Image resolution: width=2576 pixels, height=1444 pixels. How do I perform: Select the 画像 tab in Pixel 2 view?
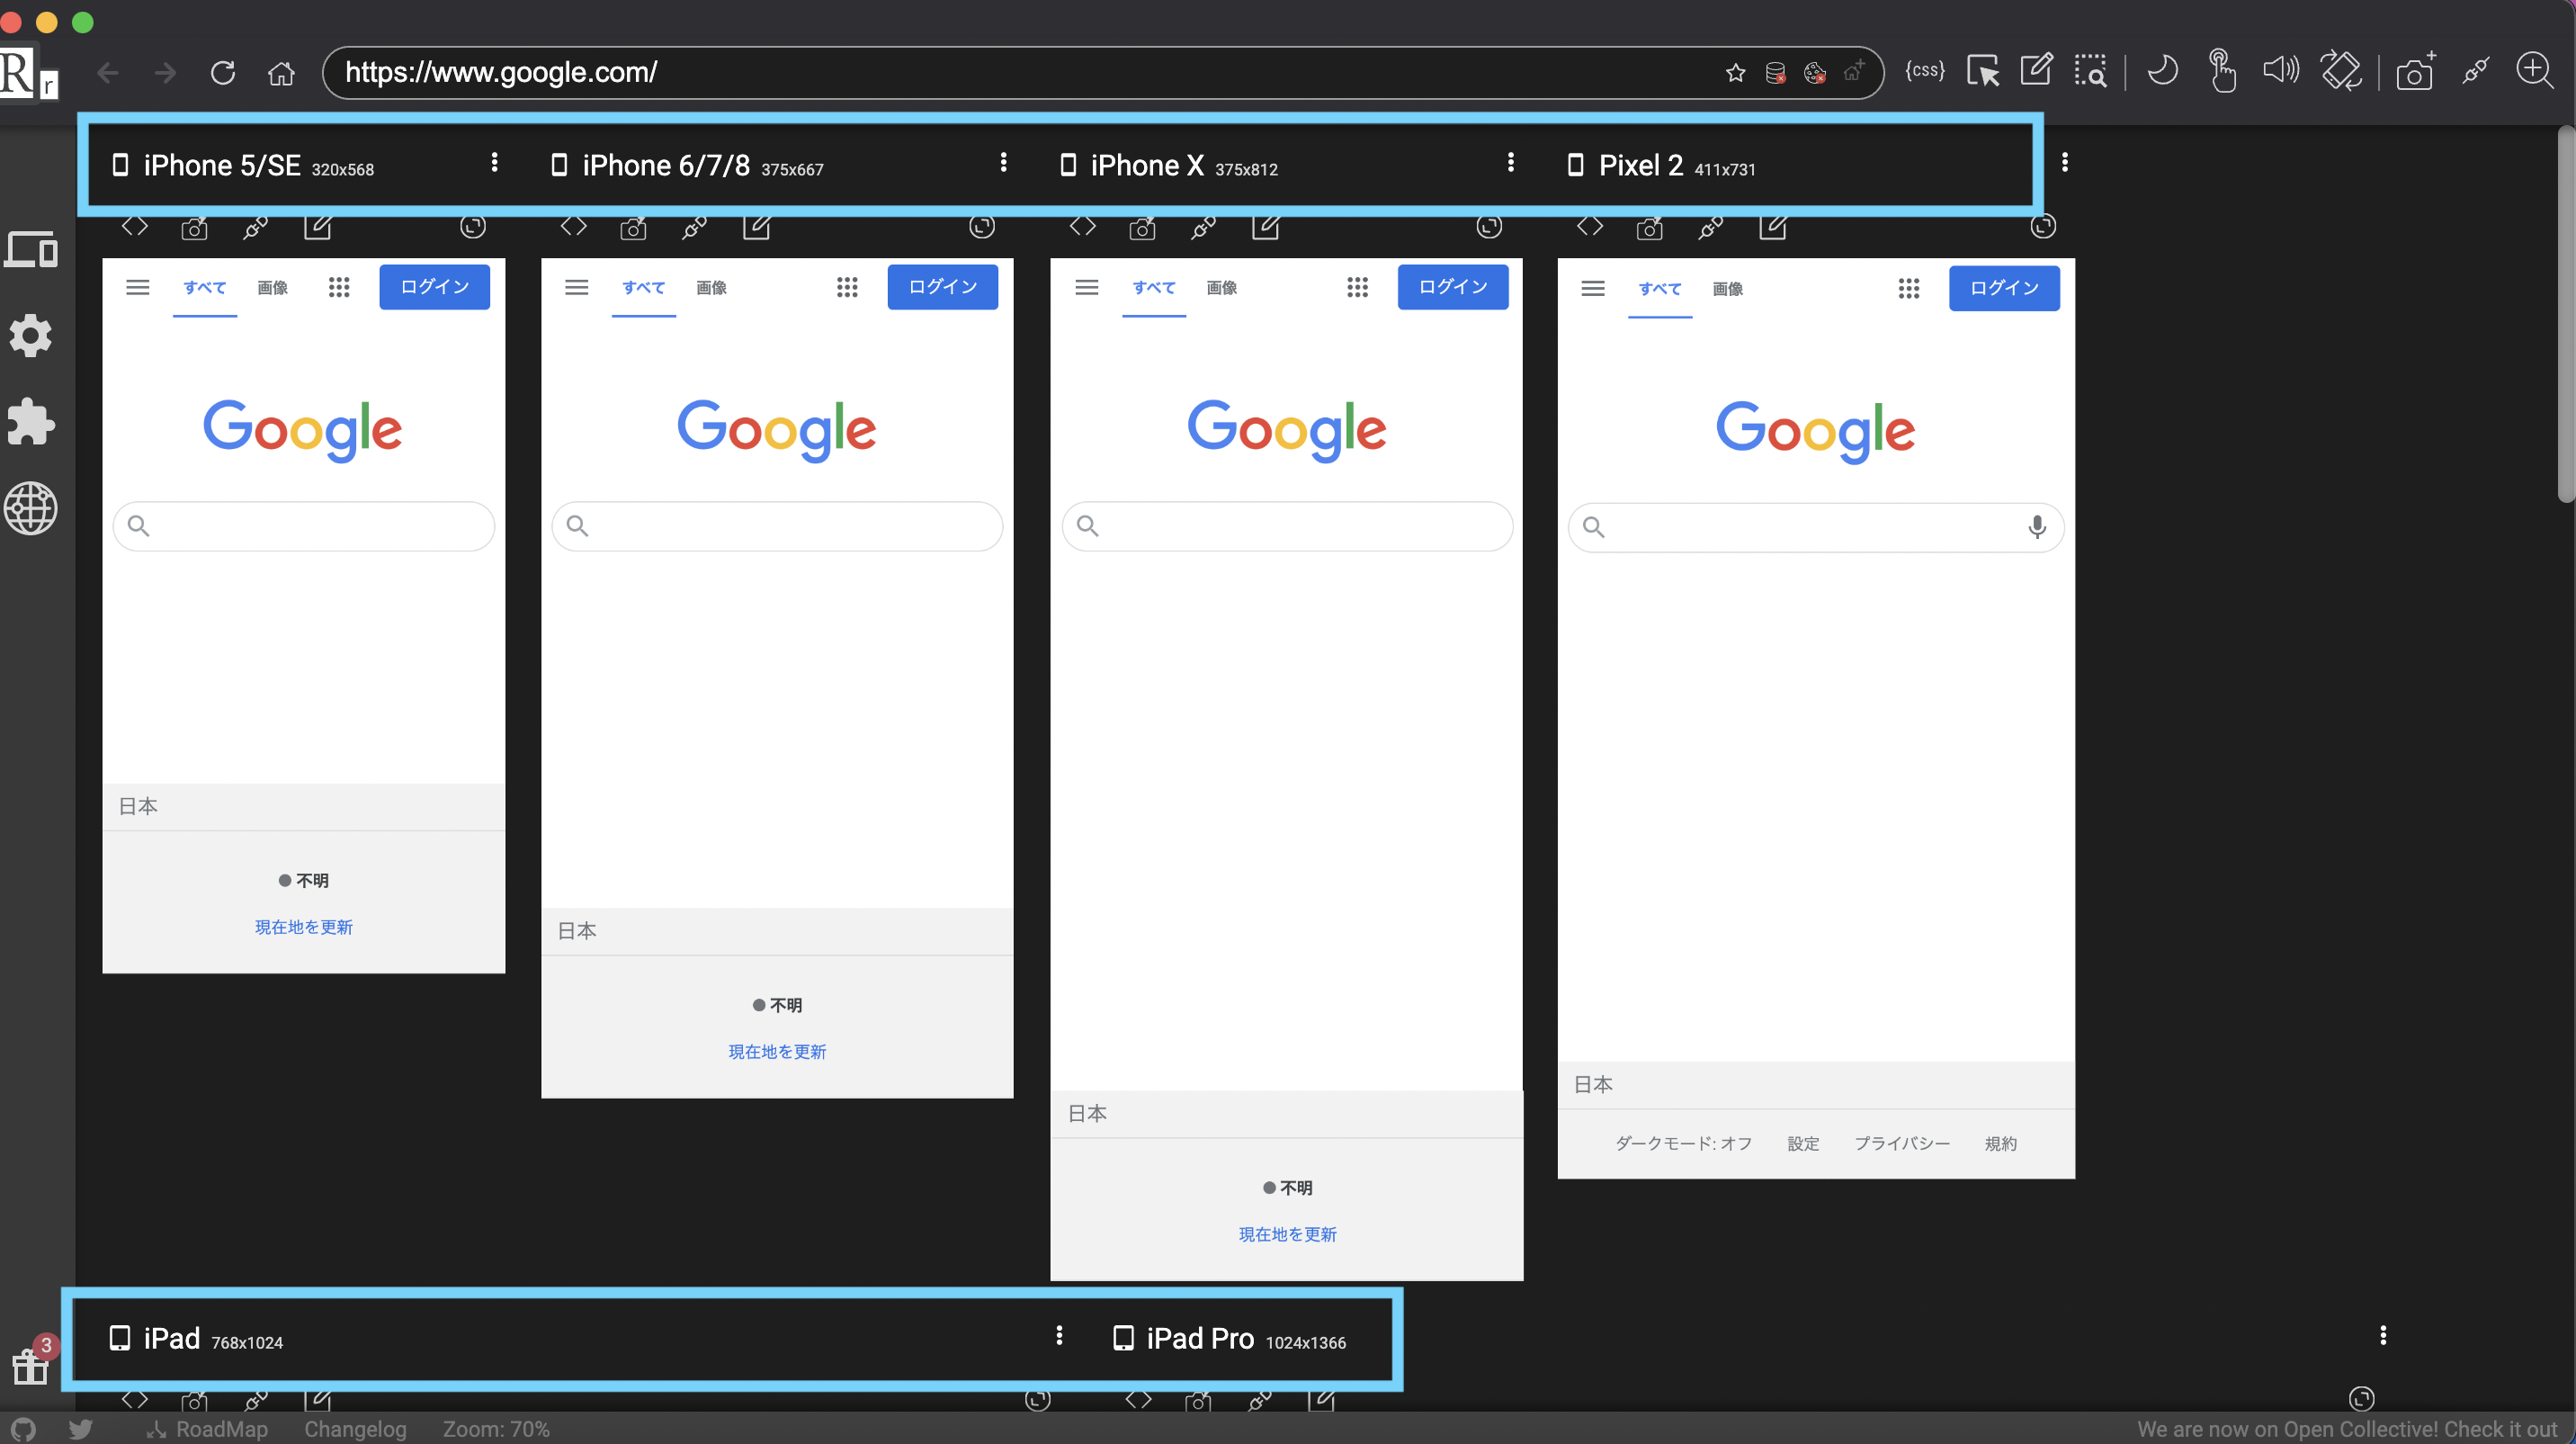[x=1728, y=289]
